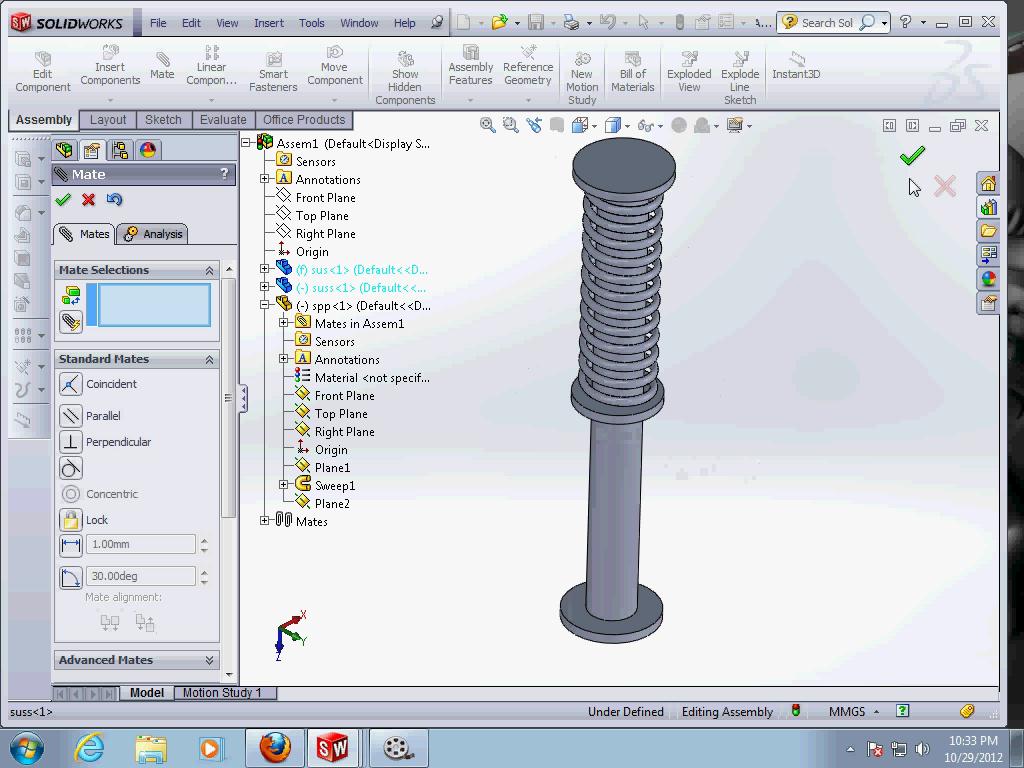Open the DisplayManager tab icon
The width and height of the screenshot is (1024, 768).
(x=148, y=150)
